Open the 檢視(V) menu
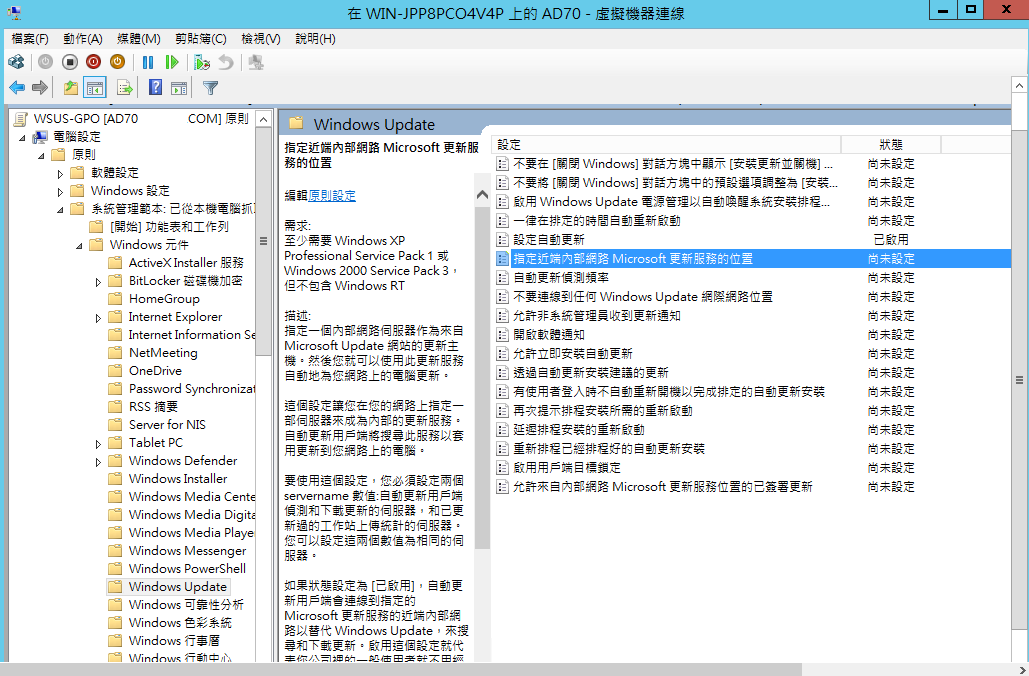This screenshot has height=676, width=1029. click(261, 39)
